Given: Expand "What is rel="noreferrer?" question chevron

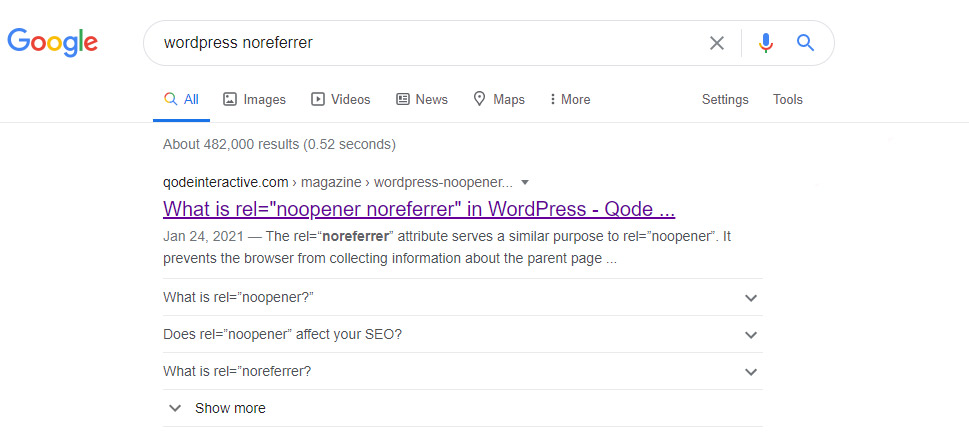Looking at the screenshot, I should tap(751, 372).
